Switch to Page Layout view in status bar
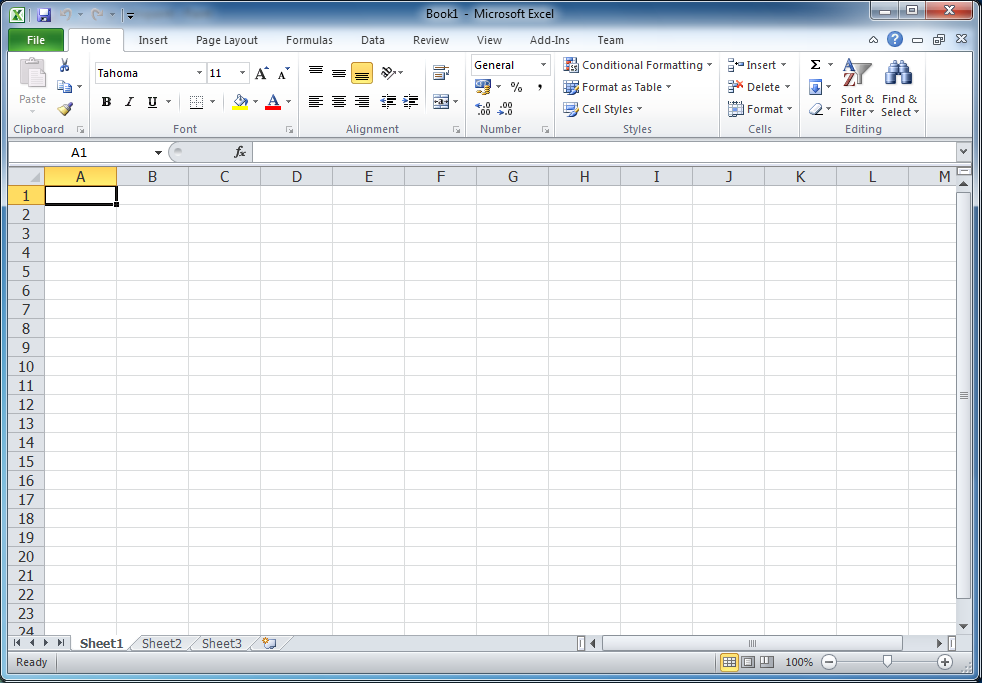Image resolution: width=982 pixels, height=683 pixels. click(x=748, y=662)
